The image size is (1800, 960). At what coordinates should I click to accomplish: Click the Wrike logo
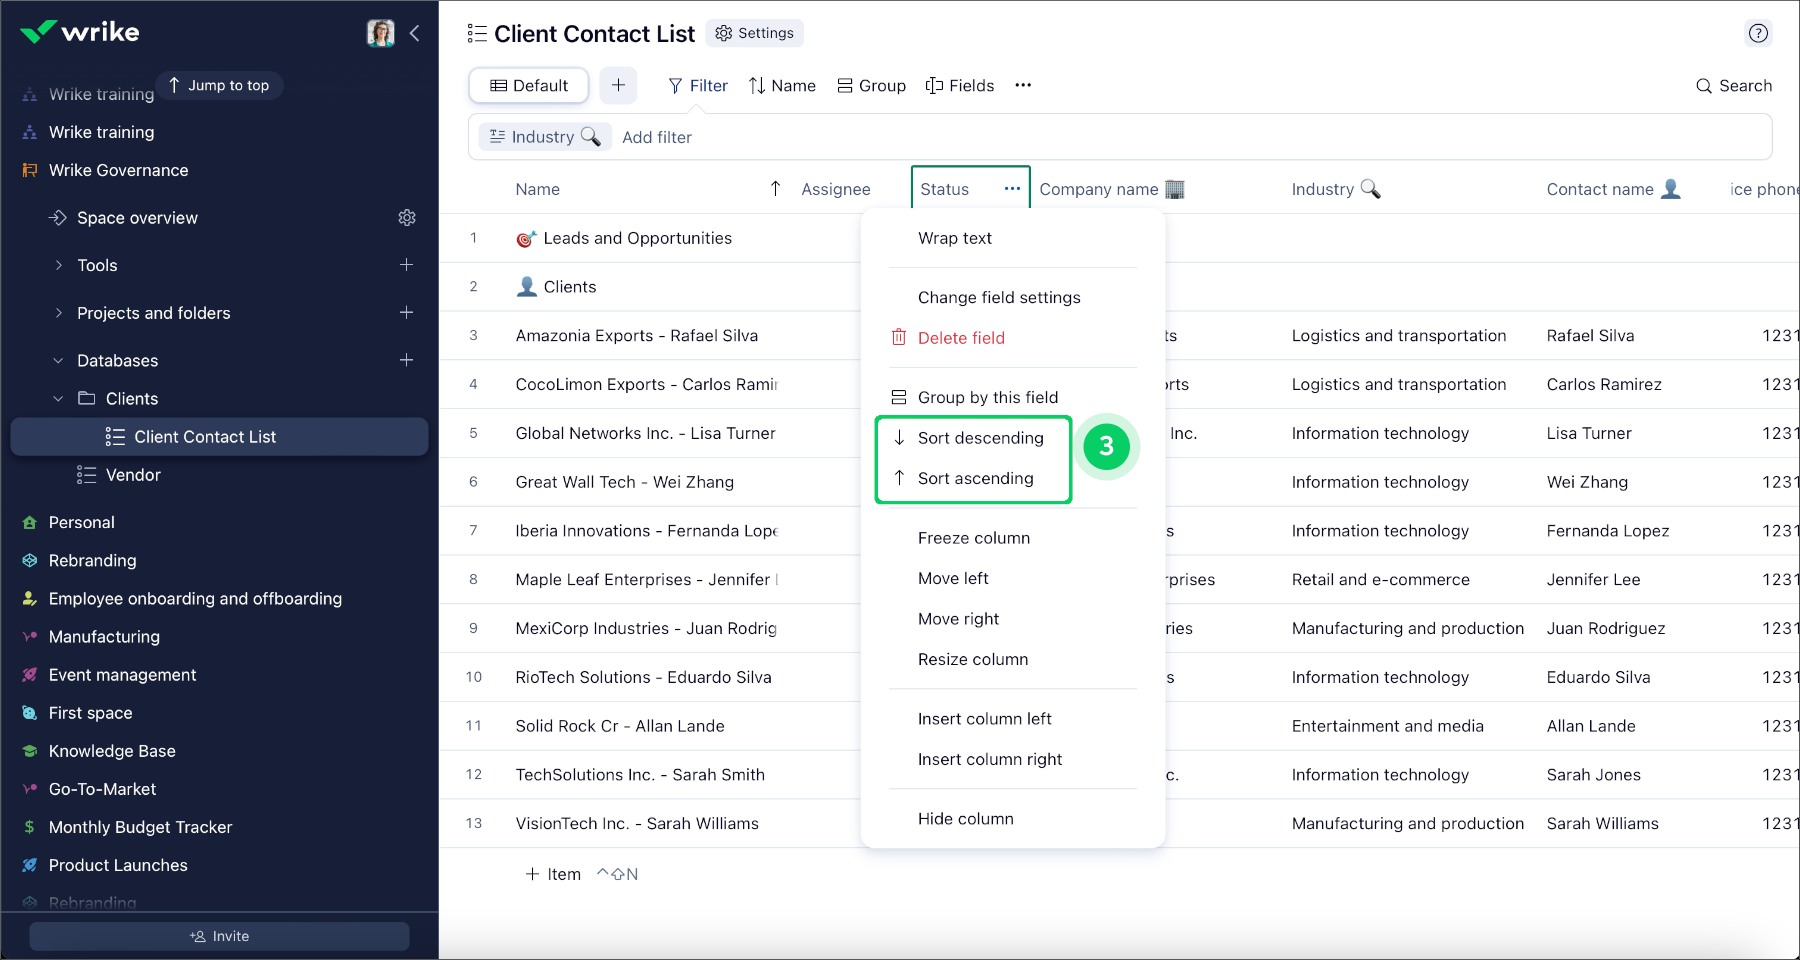tap(80, 32)
